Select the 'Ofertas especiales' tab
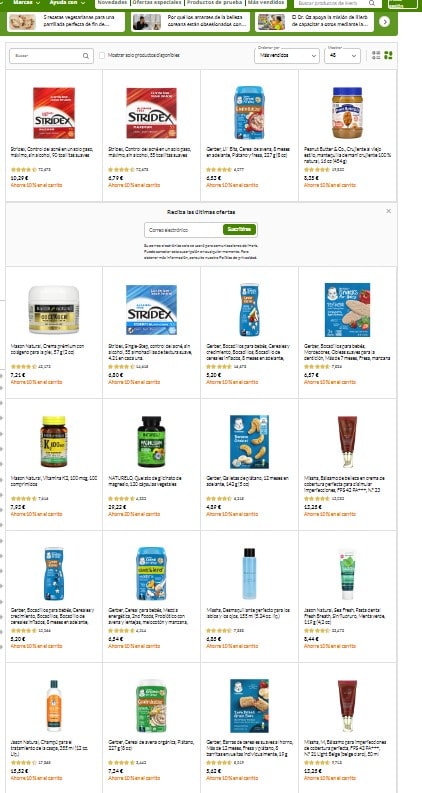Screen dimensions: 422x793 (157, 3)
